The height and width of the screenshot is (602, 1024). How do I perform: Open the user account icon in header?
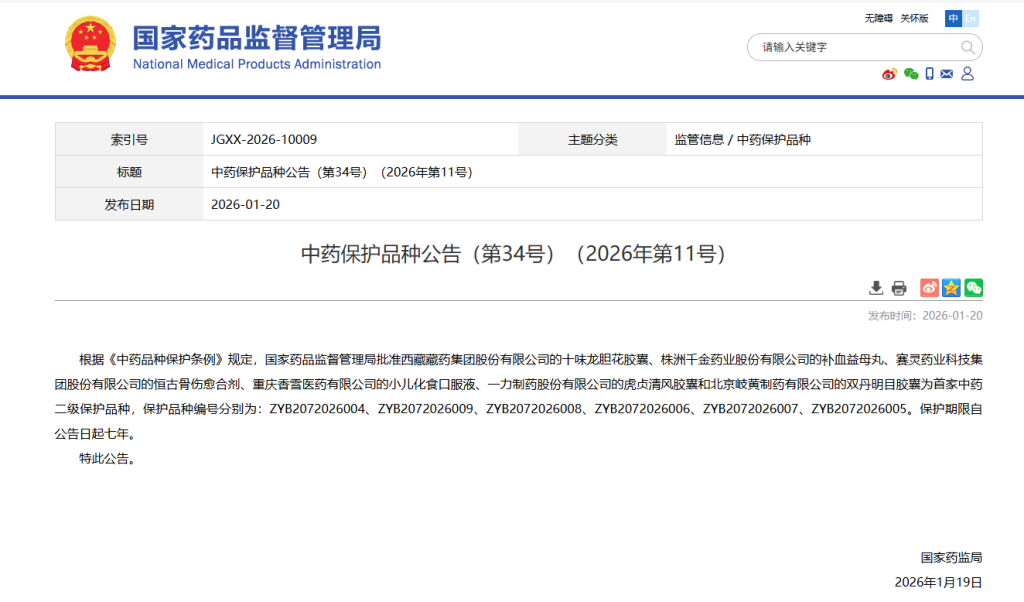967,74
